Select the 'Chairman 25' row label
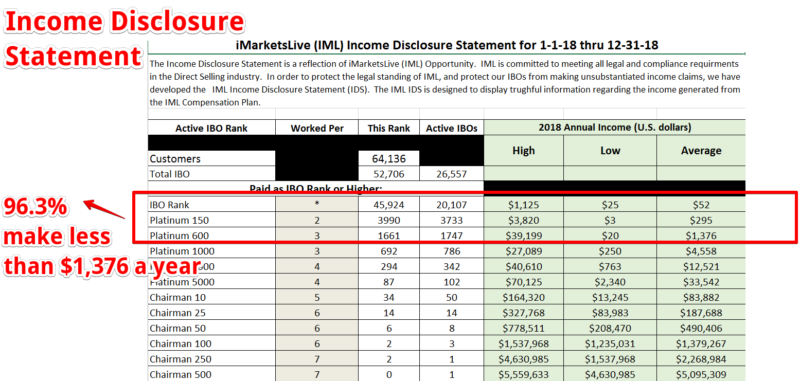 coord(211,313)
